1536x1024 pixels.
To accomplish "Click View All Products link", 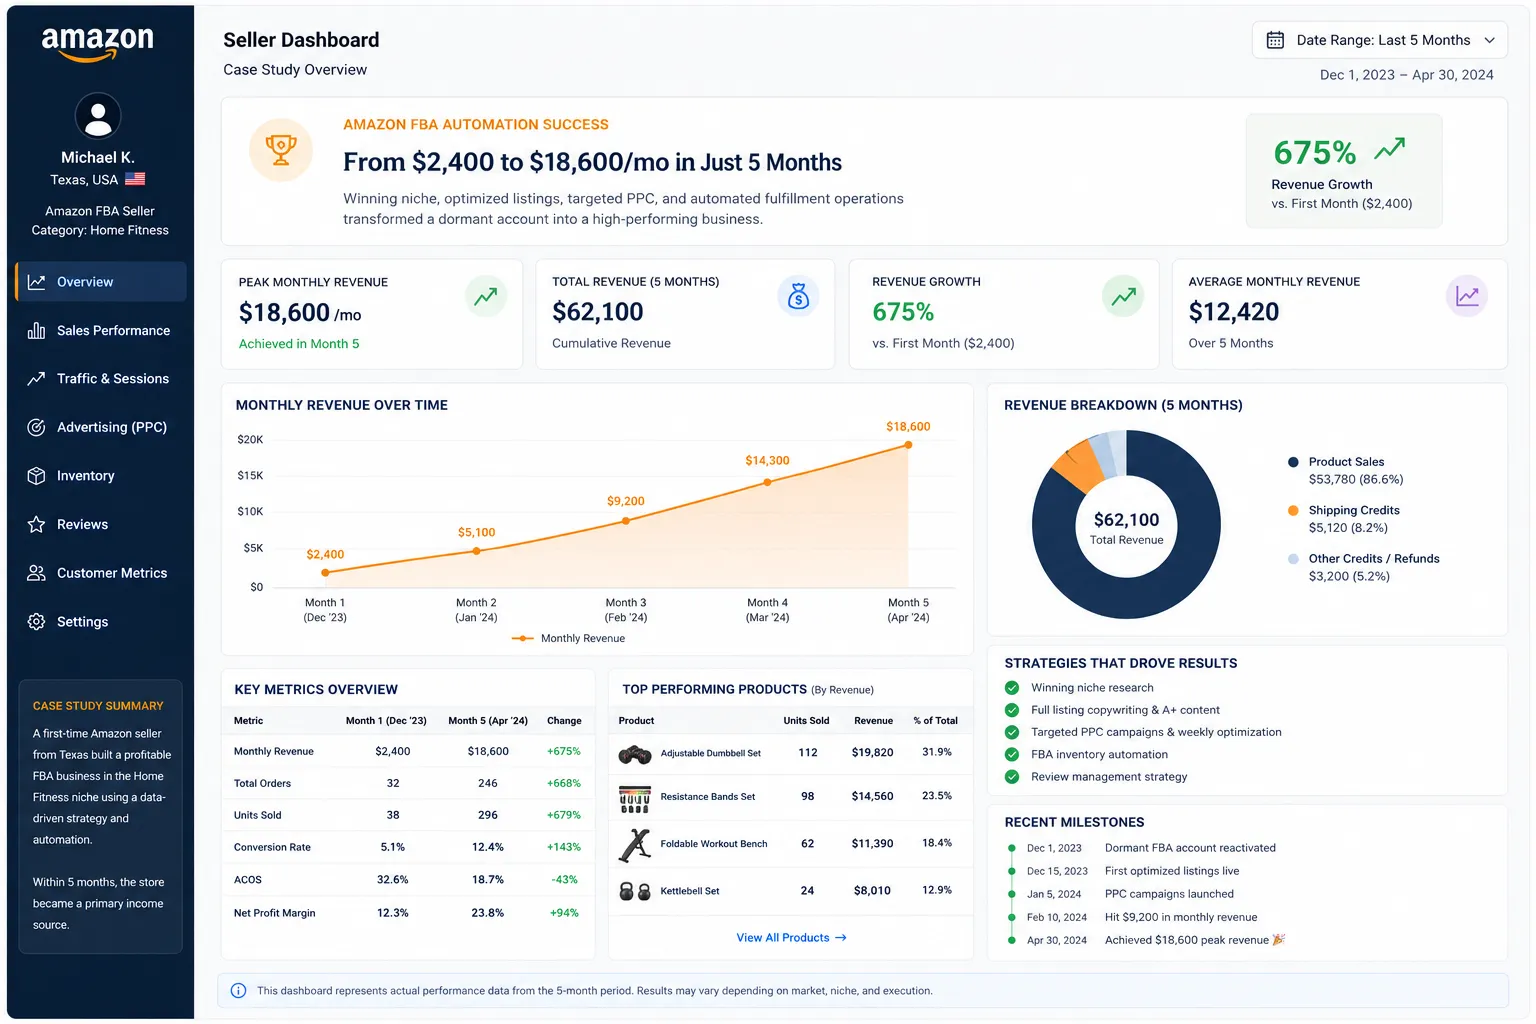I will tap(791, 938).
